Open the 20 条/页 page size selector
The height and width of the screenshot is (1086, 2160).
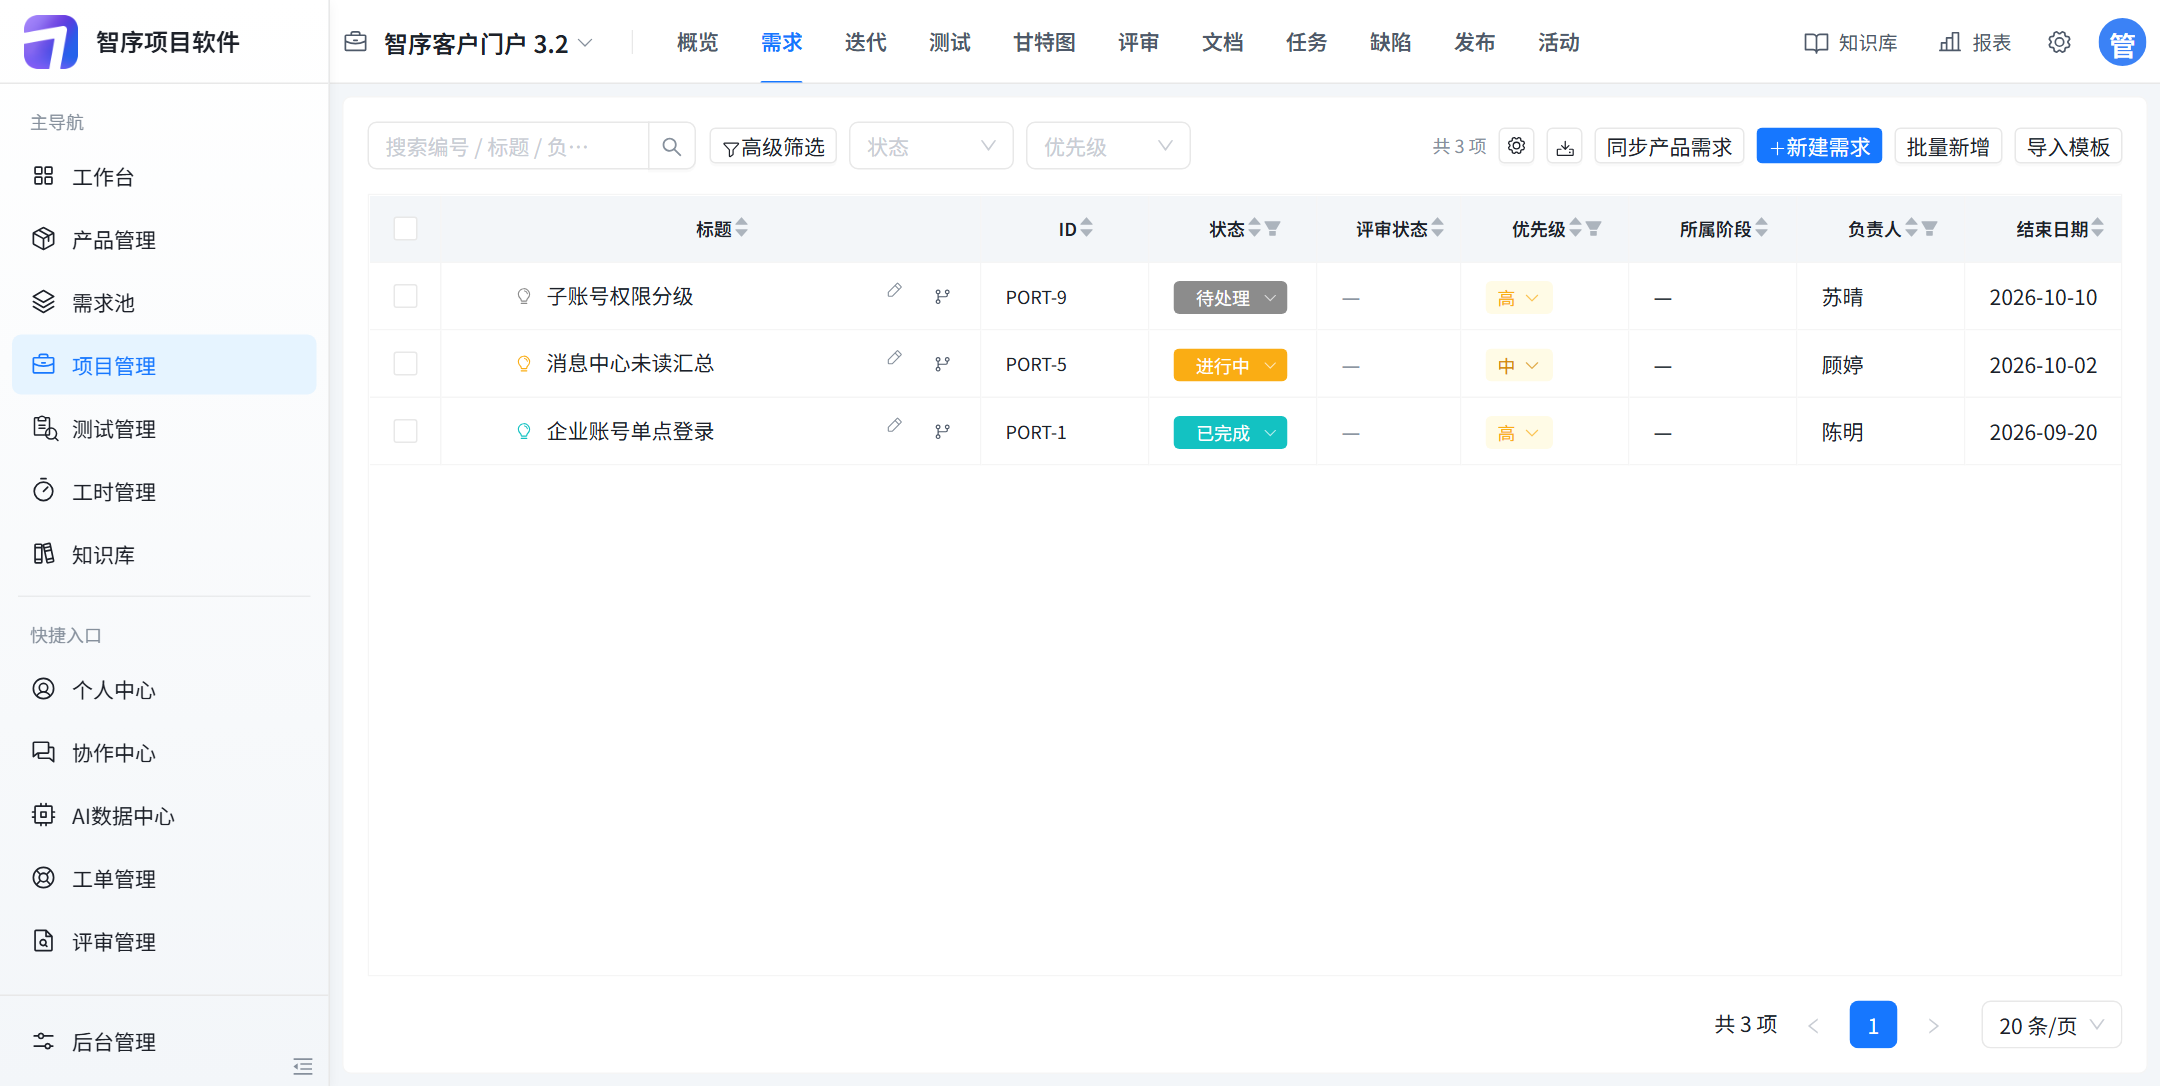pyautogui.click(x=2051, y=1025)
